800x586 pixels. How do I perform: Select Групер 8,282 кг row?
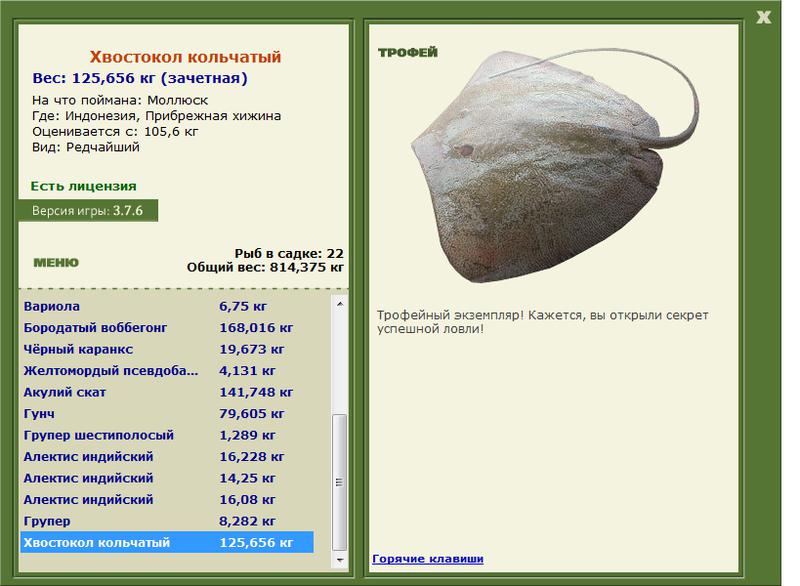pos(167,521)
